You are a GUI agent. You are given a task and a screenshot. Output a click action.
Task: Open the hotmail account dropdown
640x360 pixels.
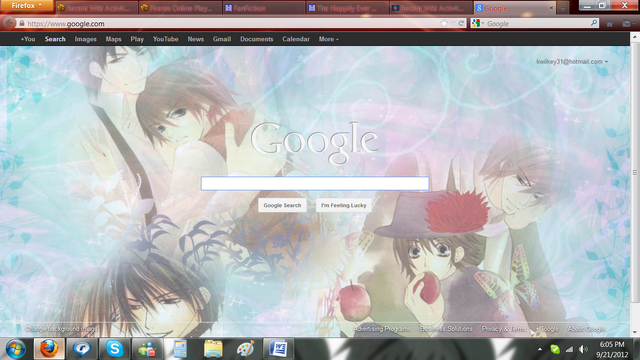click(572, 62)
